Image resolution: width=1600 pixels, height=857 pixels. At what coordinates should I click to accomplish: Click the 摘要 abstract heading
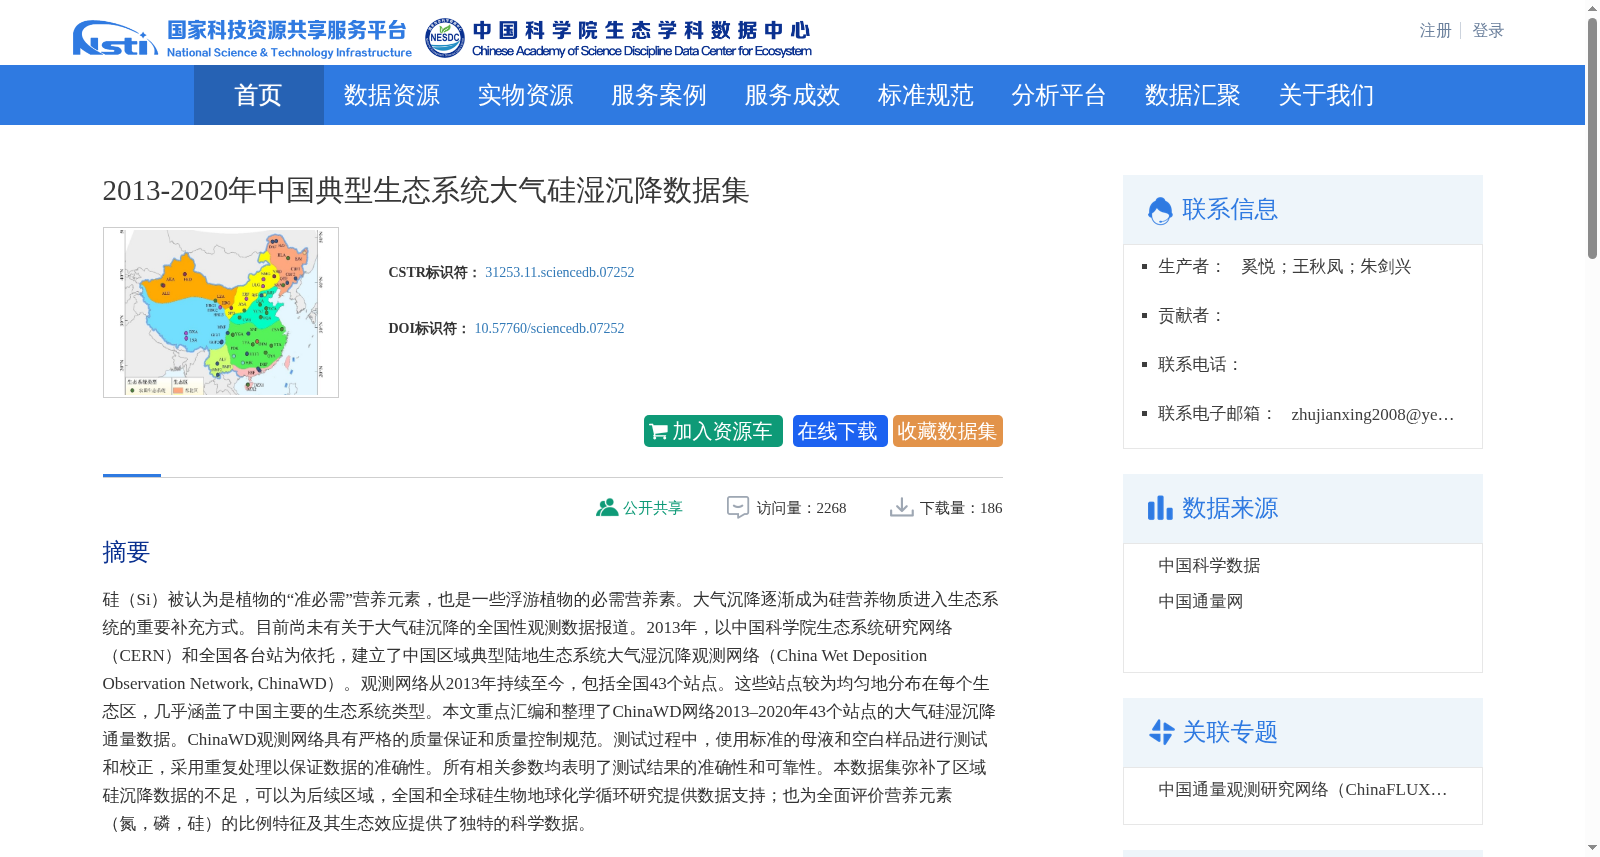126,552
